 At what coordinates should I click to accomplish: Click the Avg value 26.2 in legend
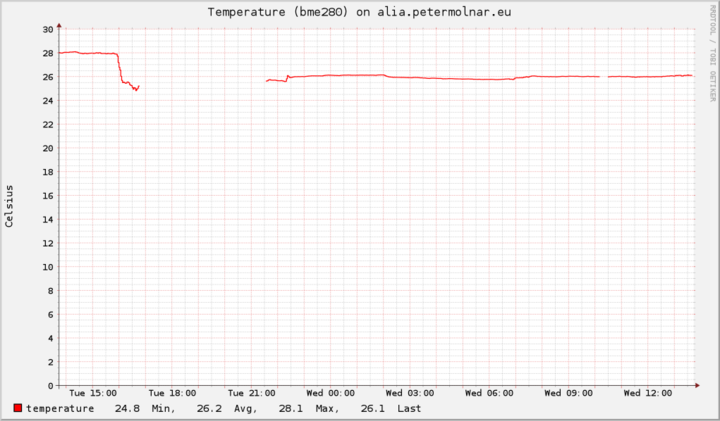tap(208, 408)
